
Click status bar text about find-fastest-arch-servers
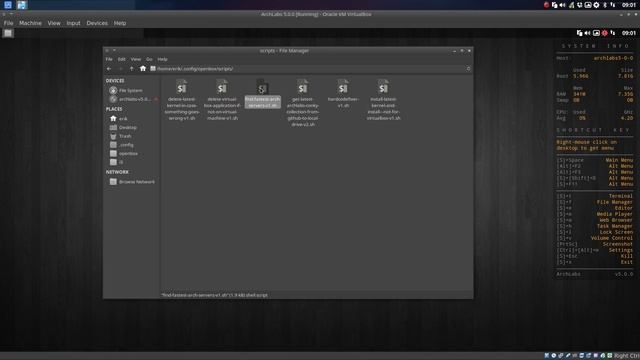pos(215,295)
